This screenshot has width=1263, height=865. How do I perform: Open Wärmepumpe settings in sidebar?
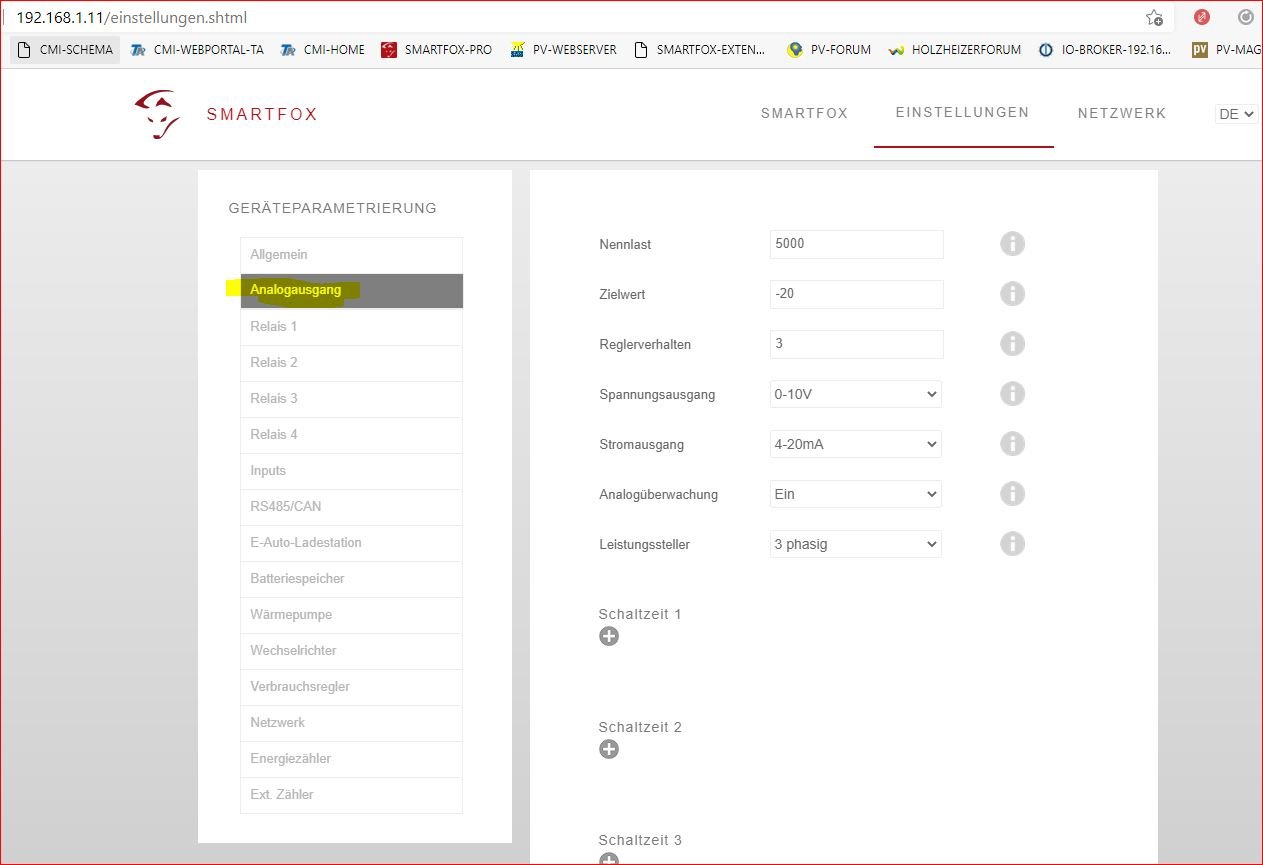tap(351, 615)
